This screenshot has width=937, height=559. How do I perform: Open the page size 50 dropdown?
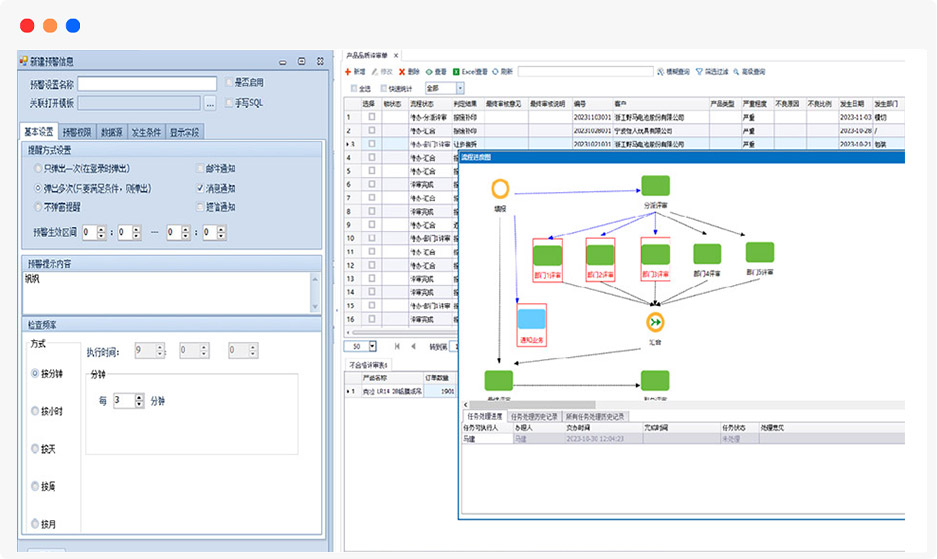[372, 346]
